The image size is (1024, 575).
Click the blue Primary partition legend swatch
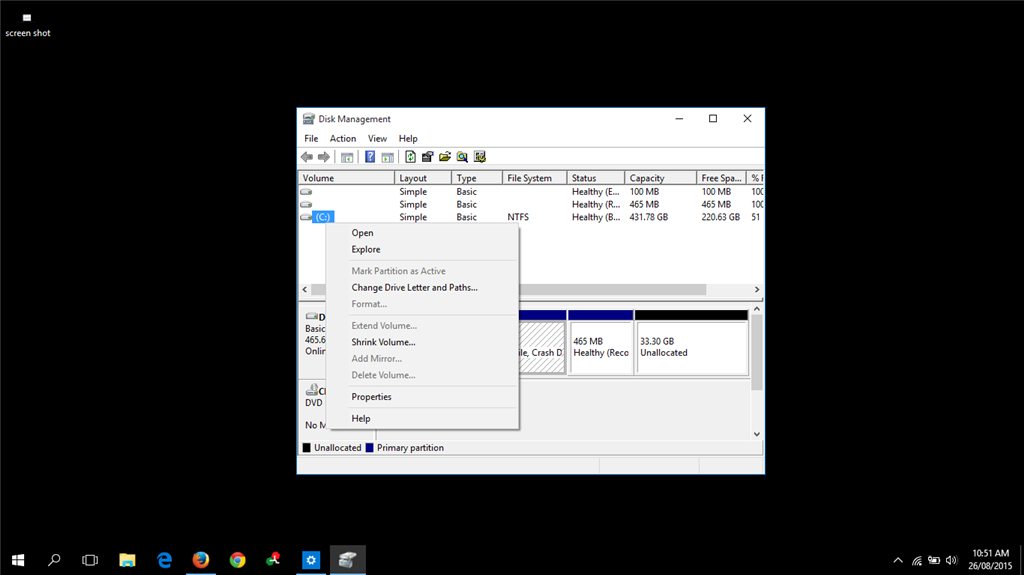pos(369,448)
